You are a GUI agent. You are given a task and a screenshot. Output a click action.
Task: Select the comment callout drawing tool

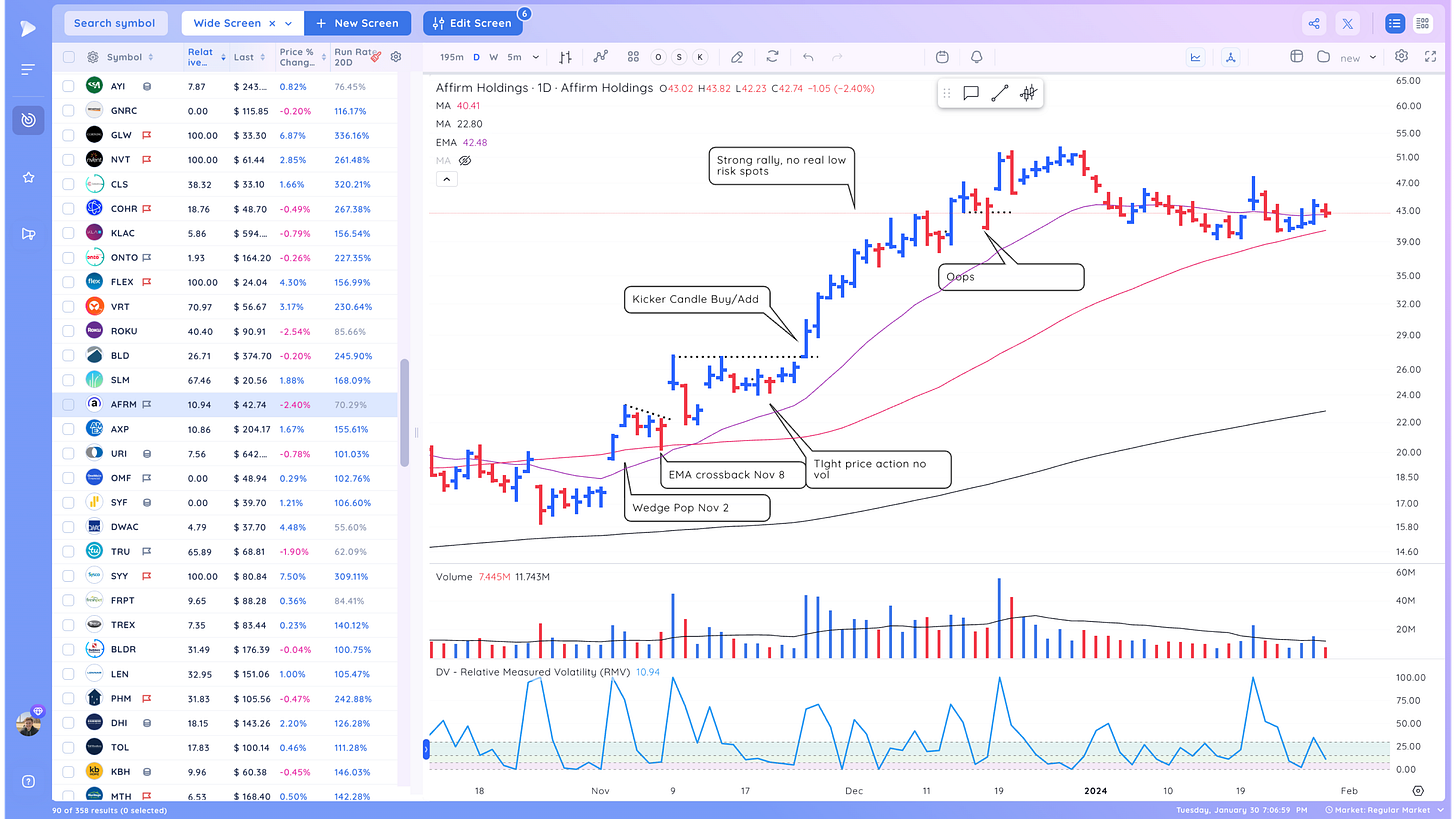(x=970, y=93)
